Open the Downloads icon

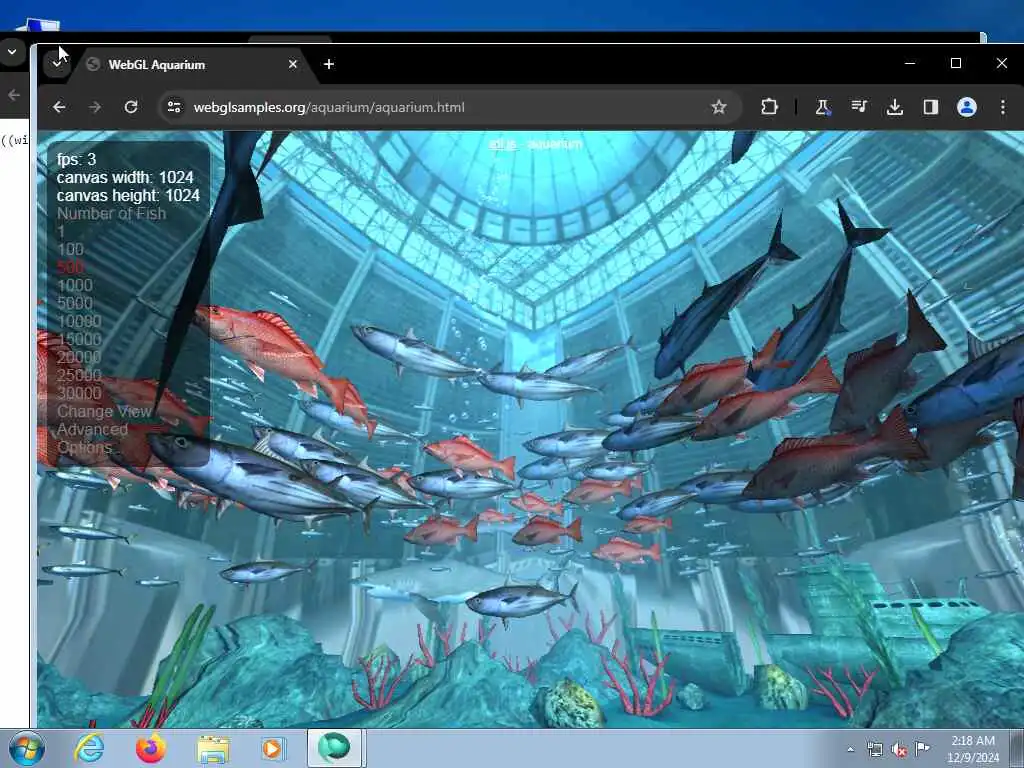click(895, 106)
